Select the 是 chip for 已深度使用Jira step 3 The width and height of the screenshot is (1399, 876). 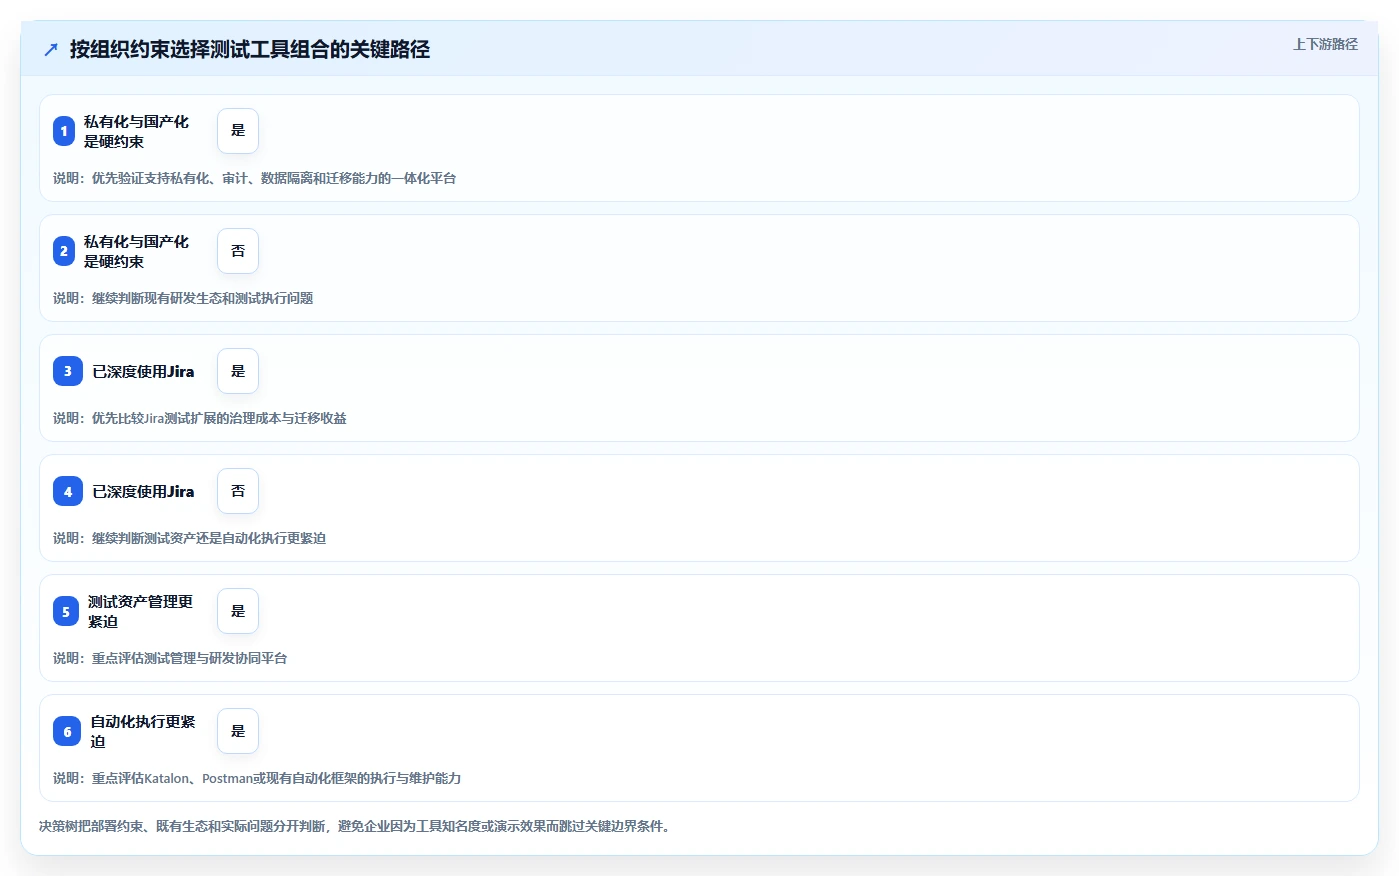(238, 371)
